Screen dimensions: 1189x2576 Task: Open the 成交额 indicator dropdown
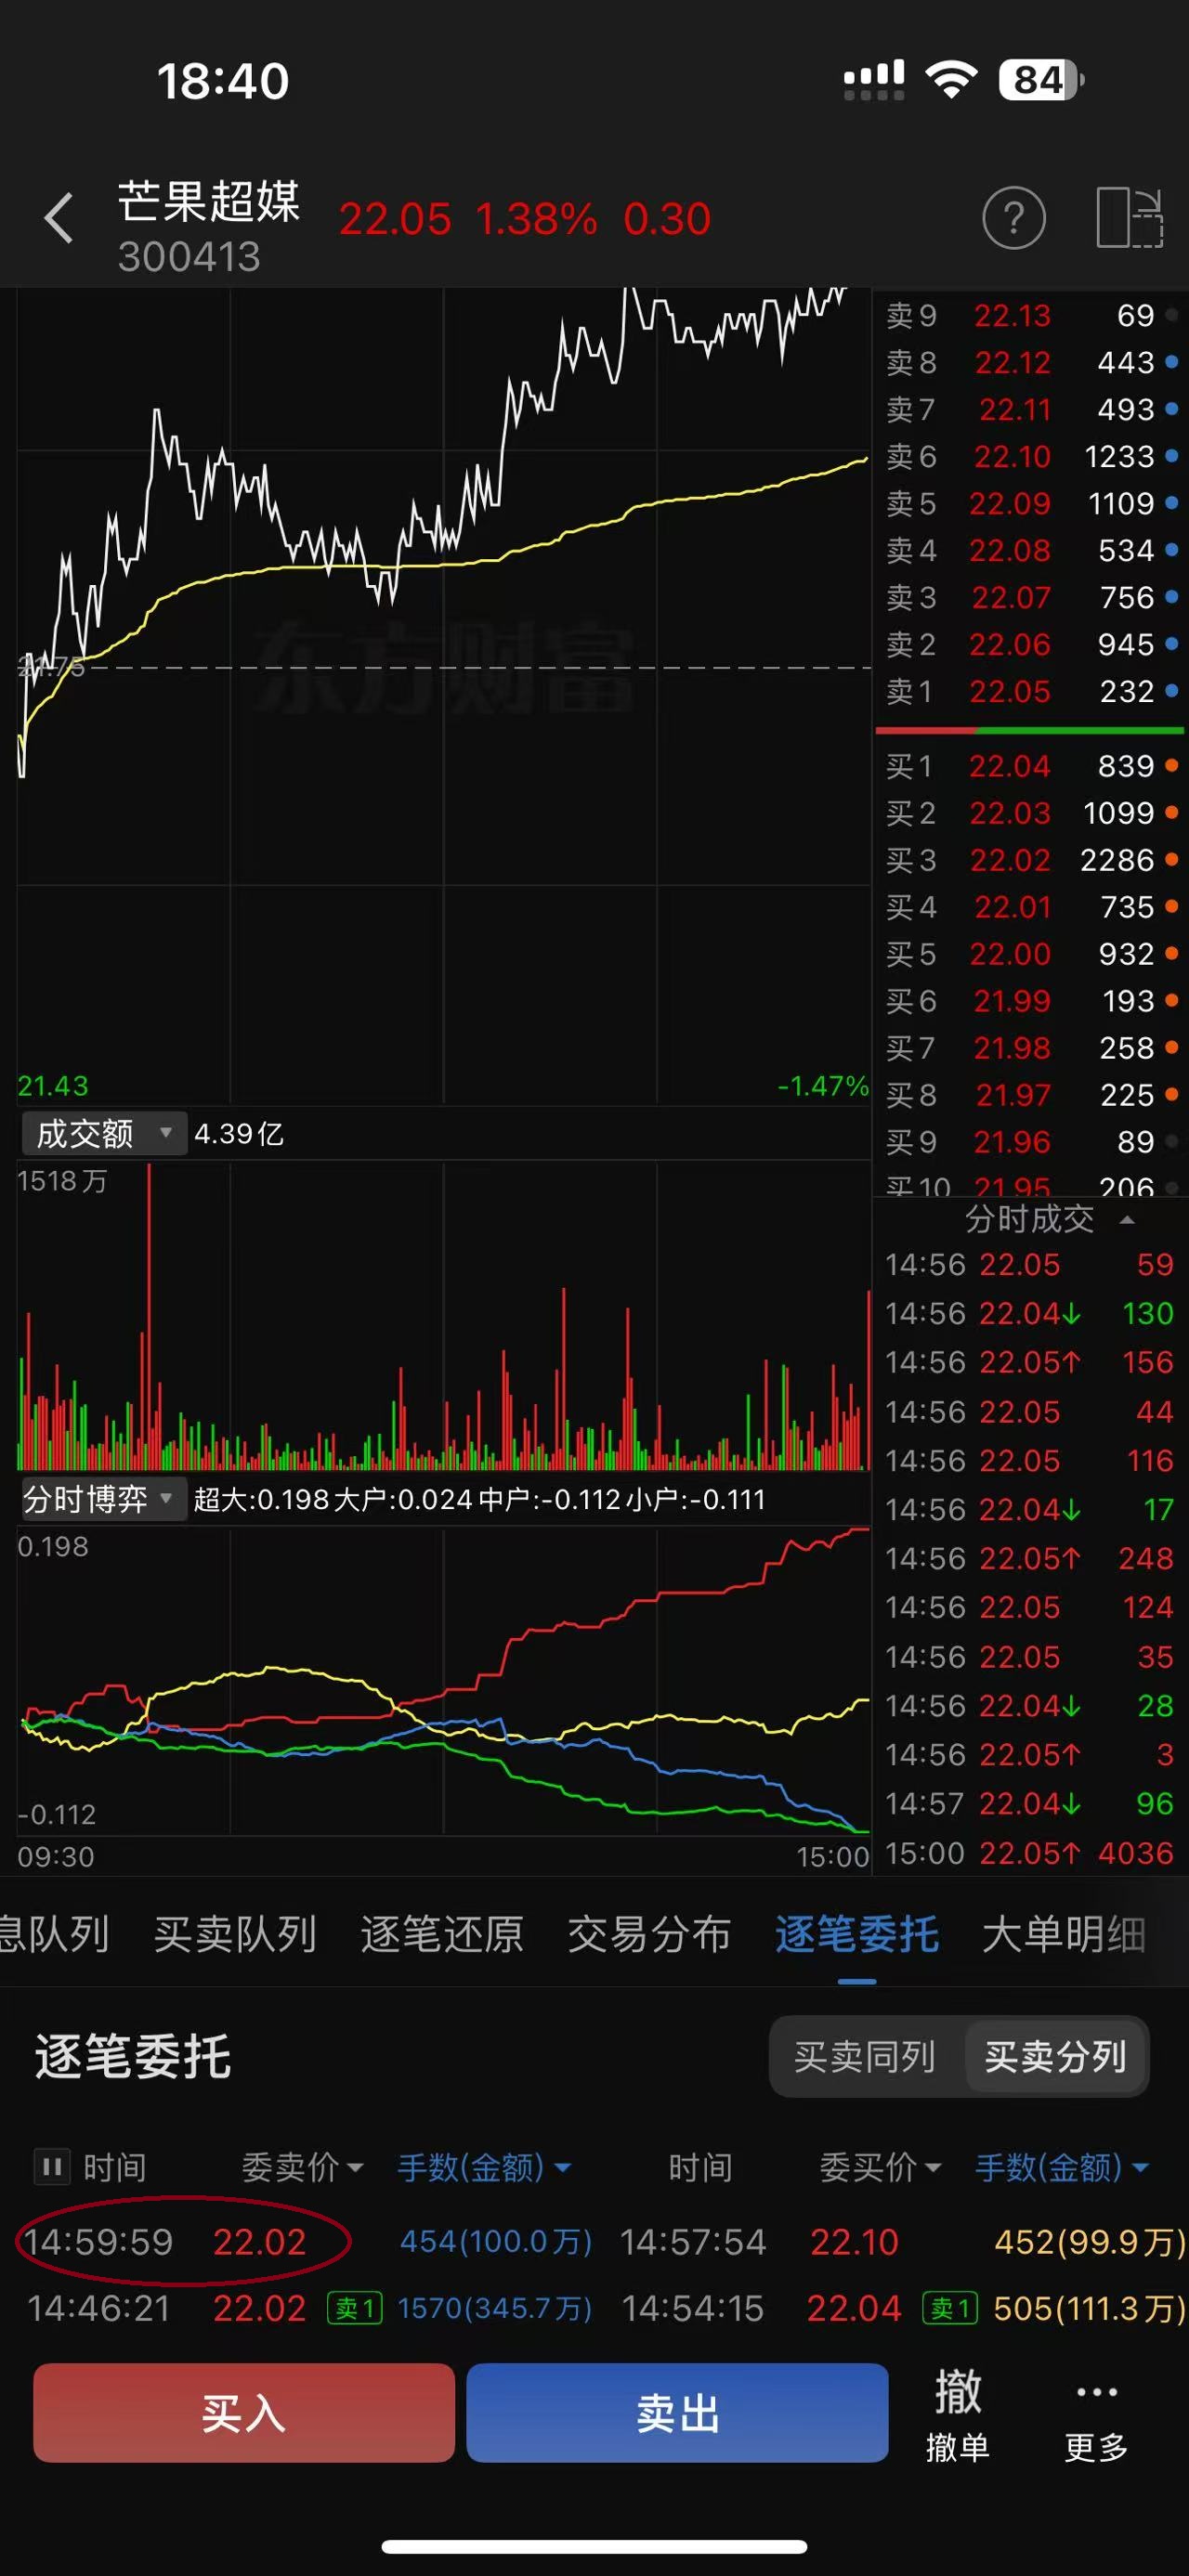(x=103, y=1133)
